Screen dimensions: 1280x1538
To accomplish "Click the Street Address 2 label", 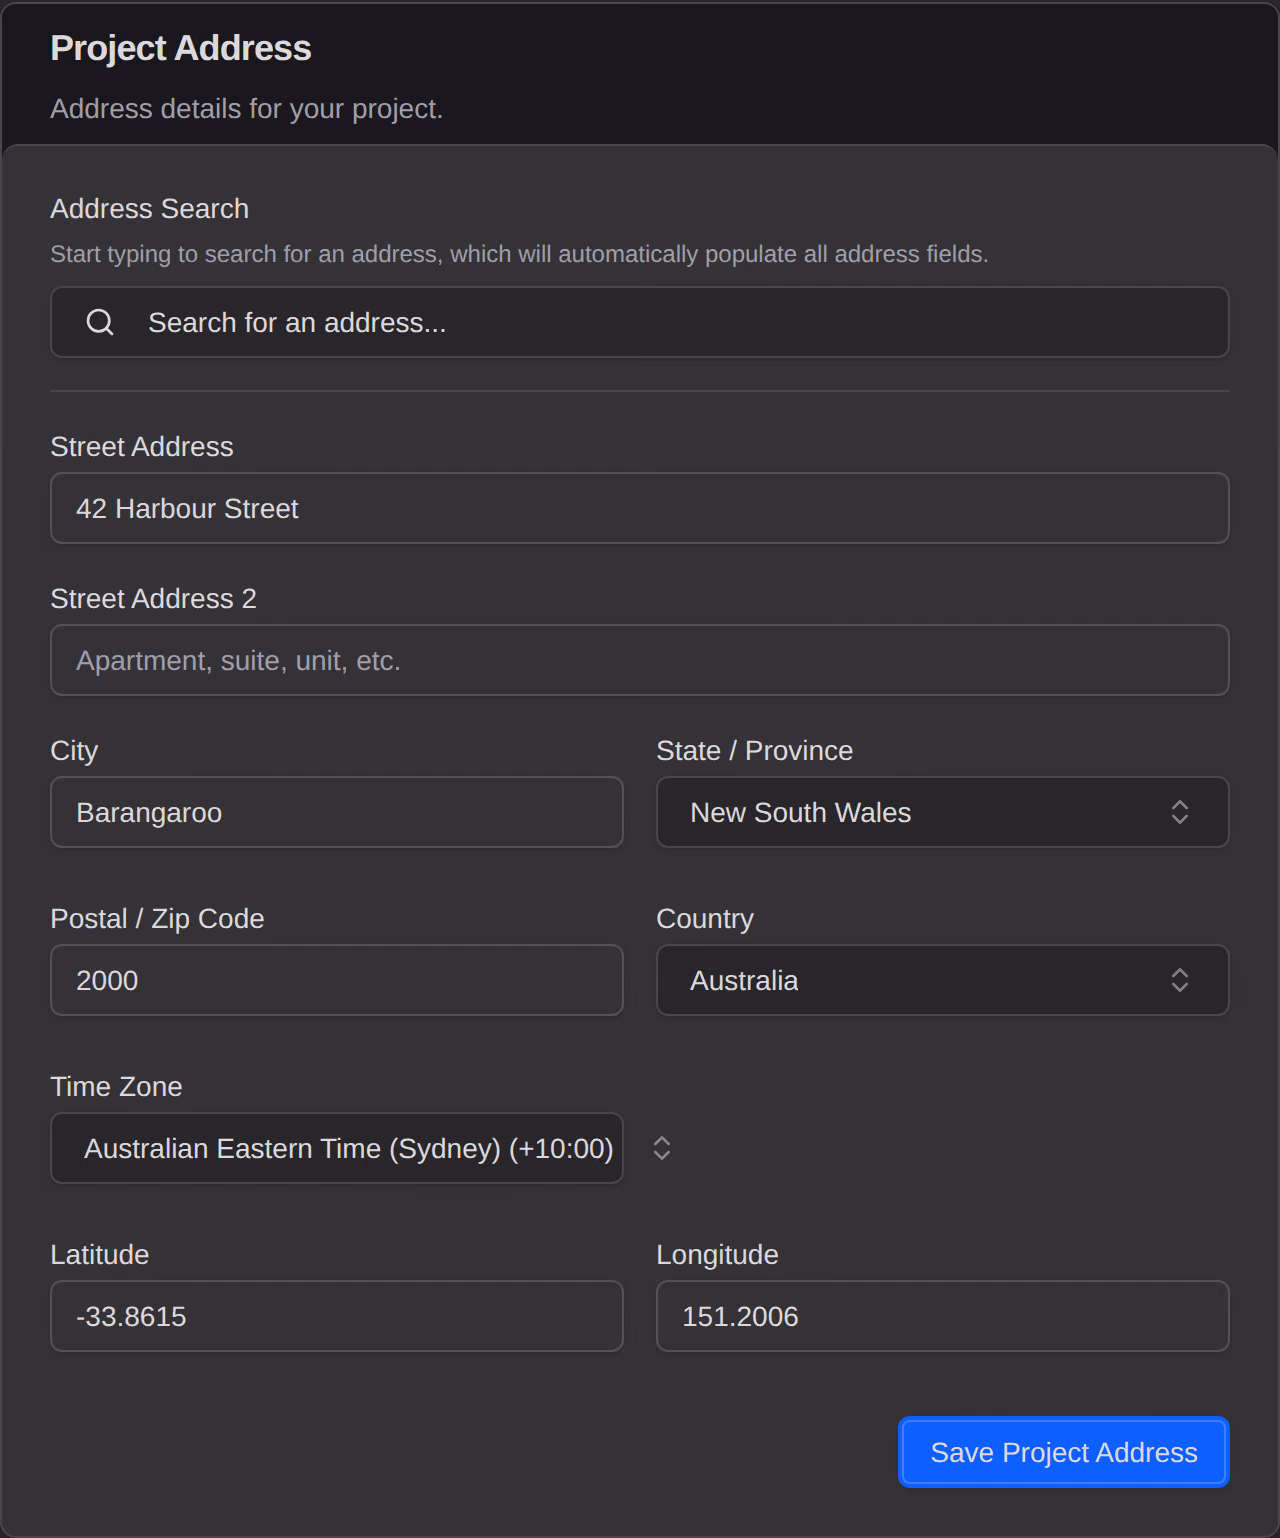I will pyautogui.click(x=154, y=598).
